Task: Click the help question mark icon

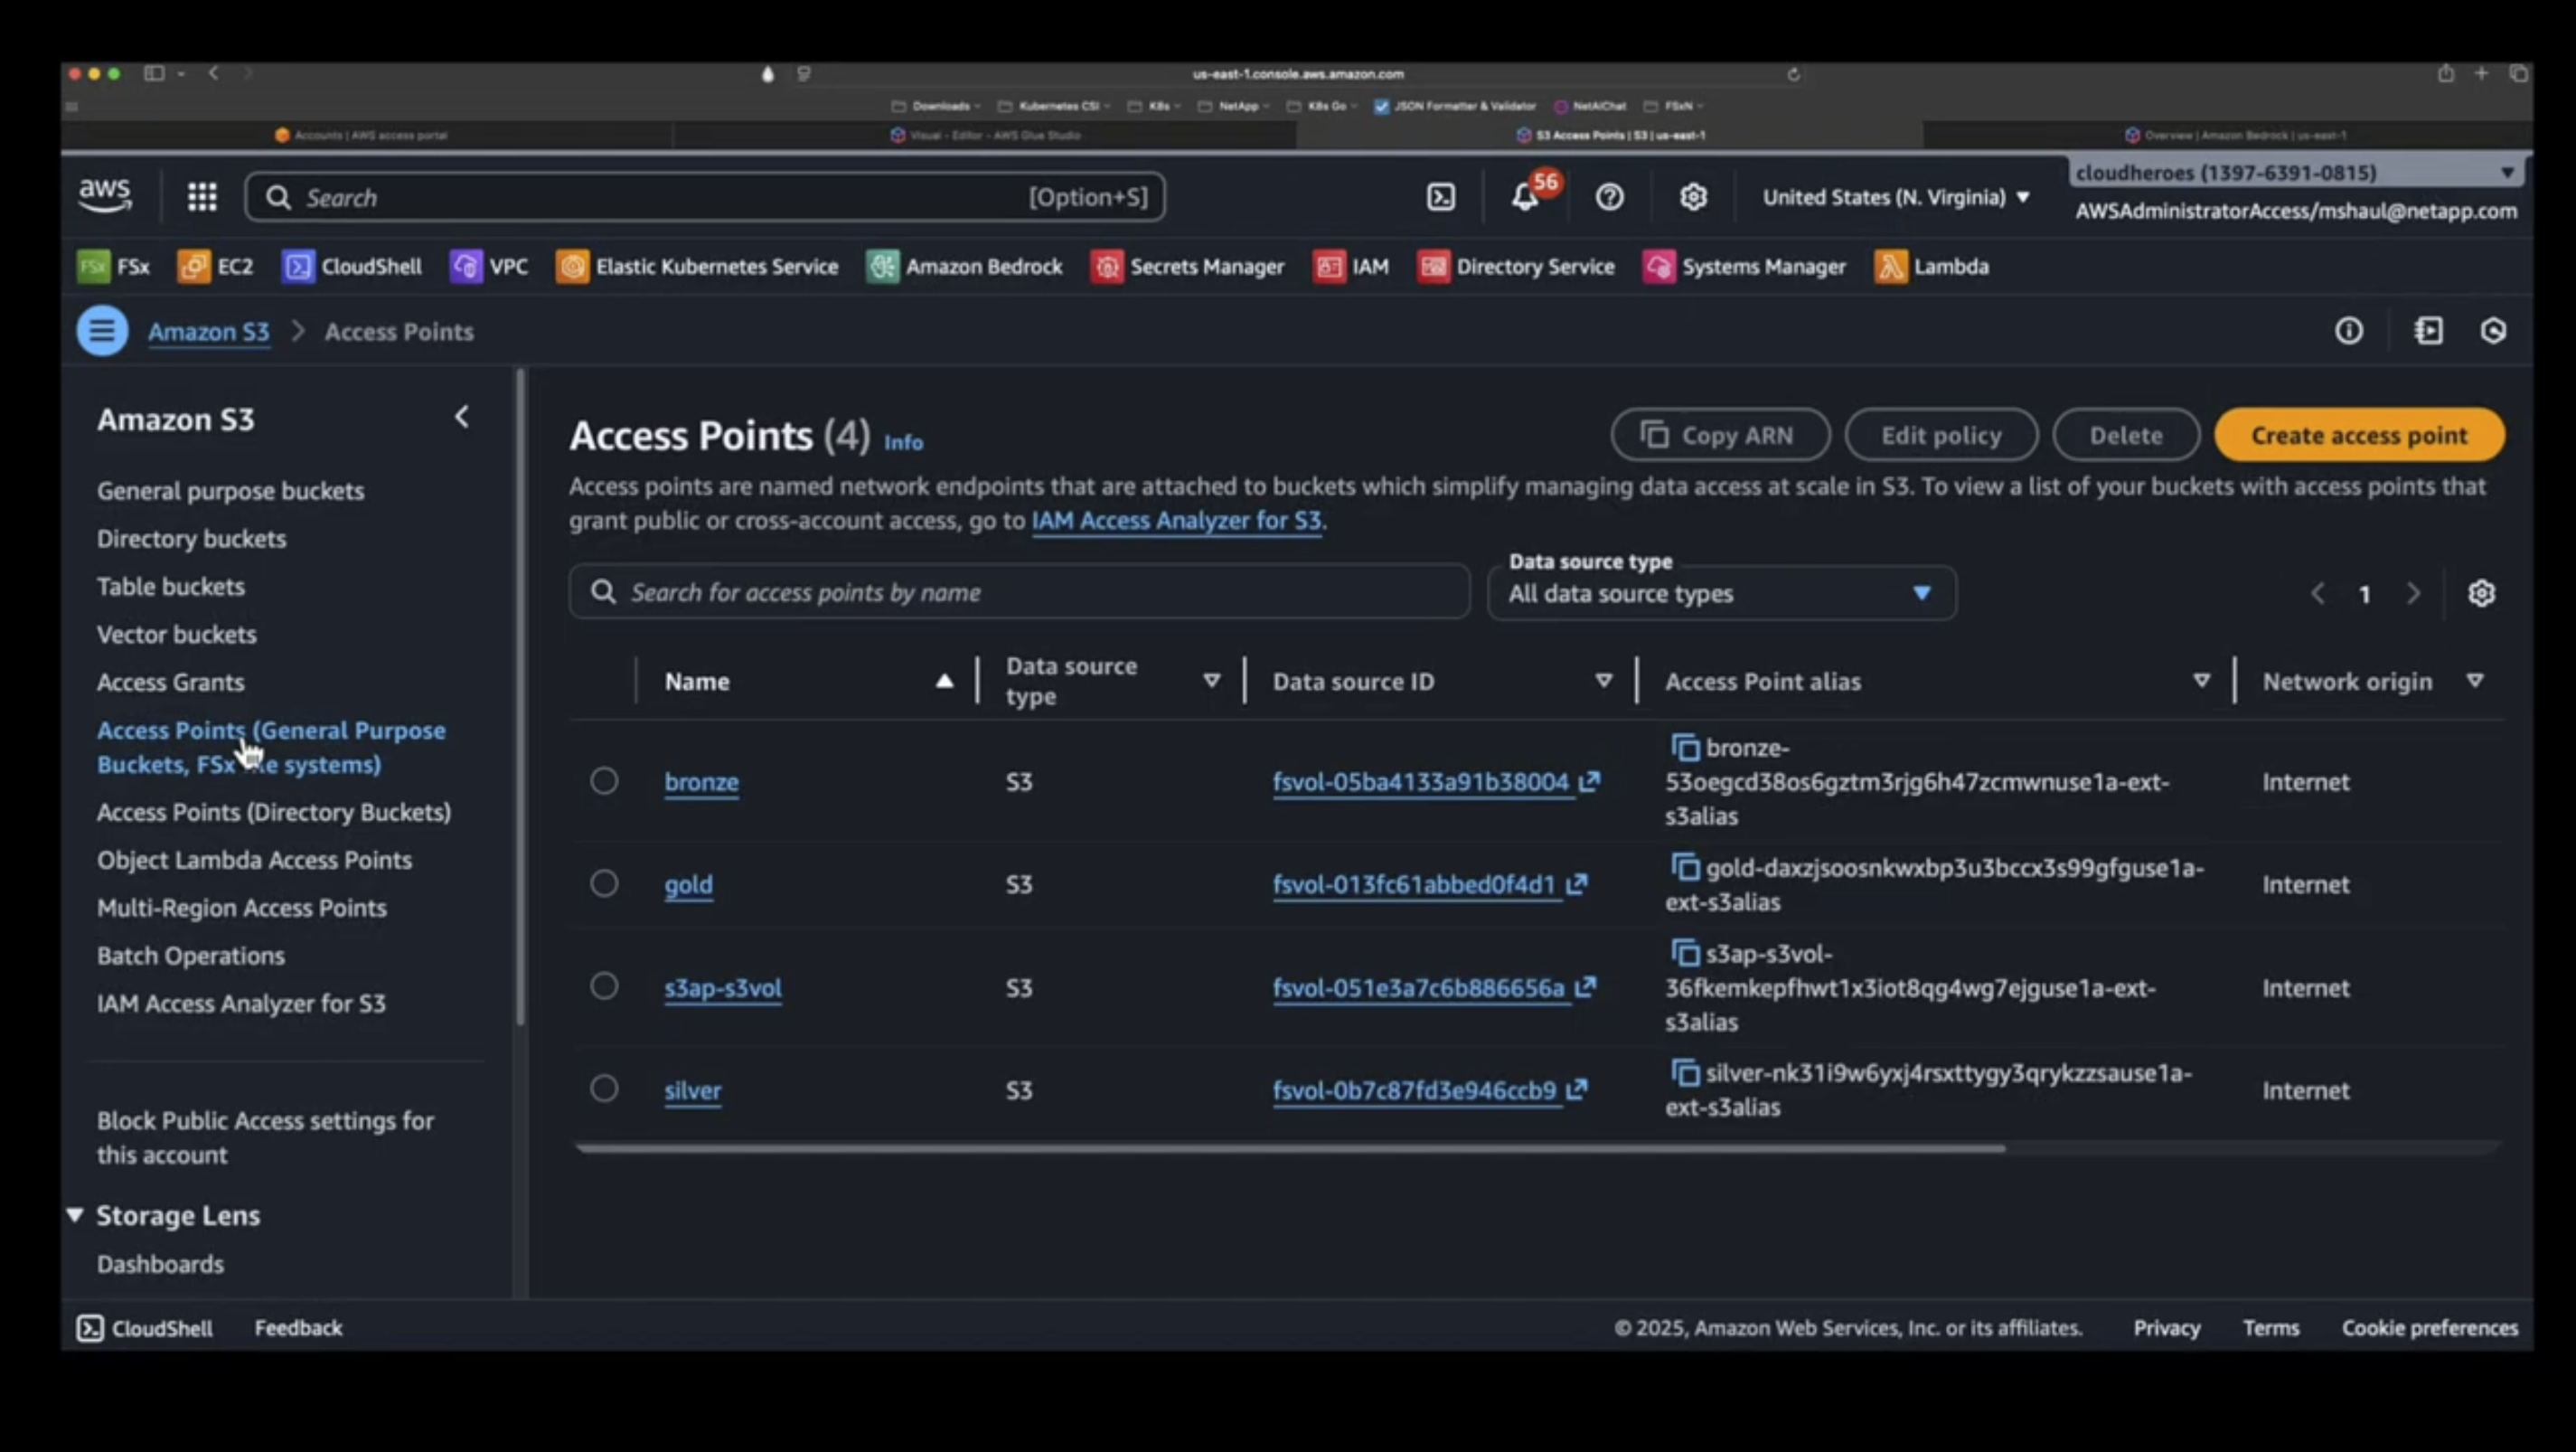Action: pos(1609,197)
